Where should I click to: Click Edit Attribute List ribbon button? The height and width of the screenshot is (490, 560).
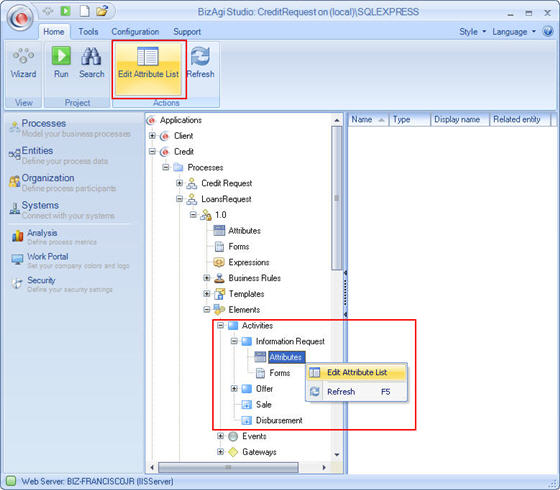148,69
